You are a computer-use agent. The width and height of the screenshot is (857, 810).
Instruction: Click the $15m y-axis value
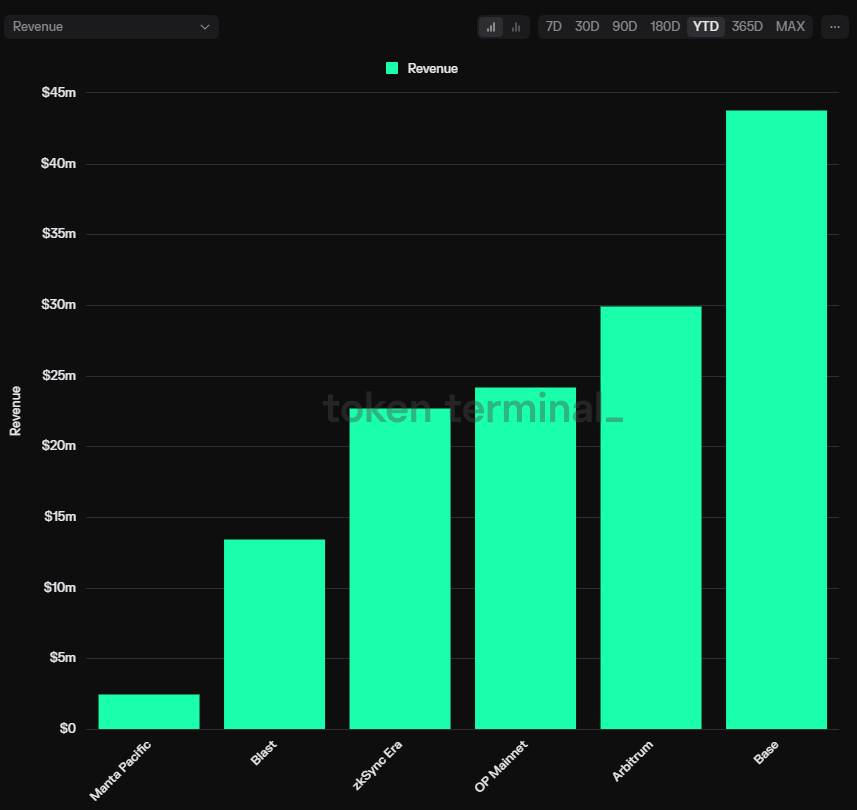pyautogui.click(x=60, y=516)
